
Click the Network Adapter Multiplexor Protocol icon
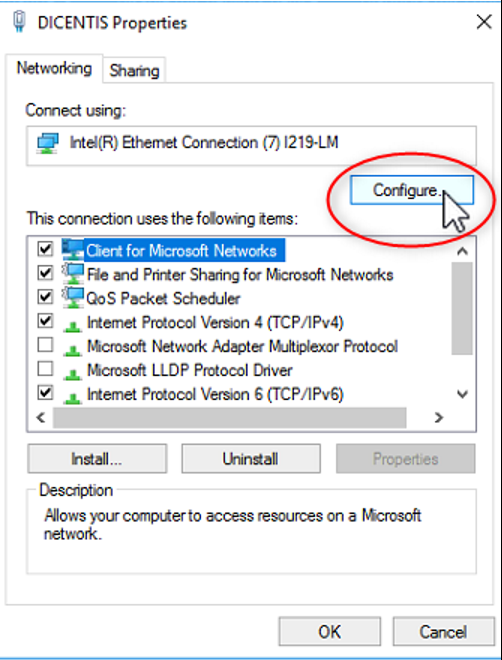(72, 350)
